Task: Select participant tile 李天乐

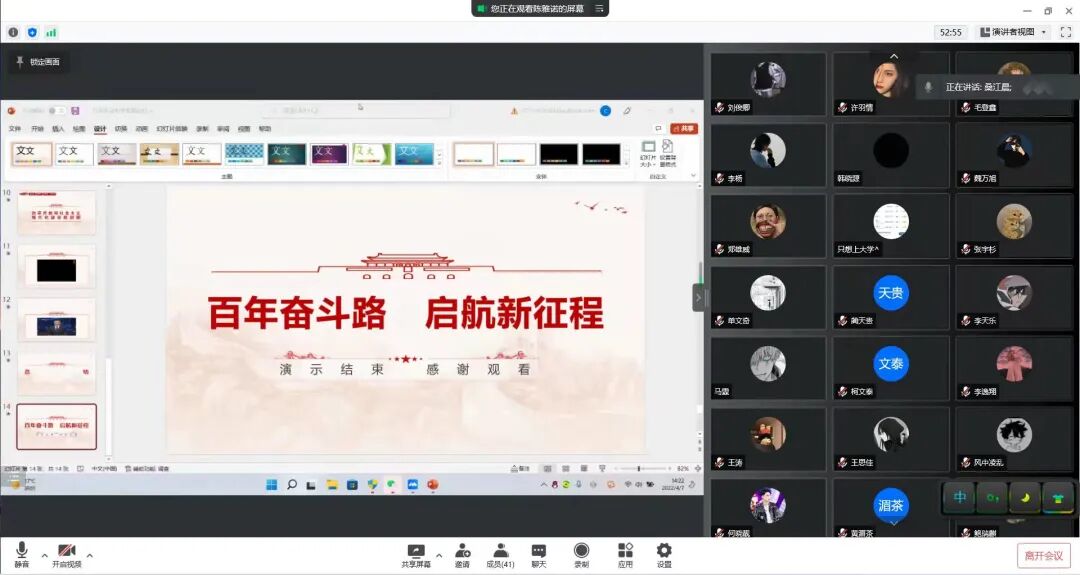Action: [x=1014, y=297]
